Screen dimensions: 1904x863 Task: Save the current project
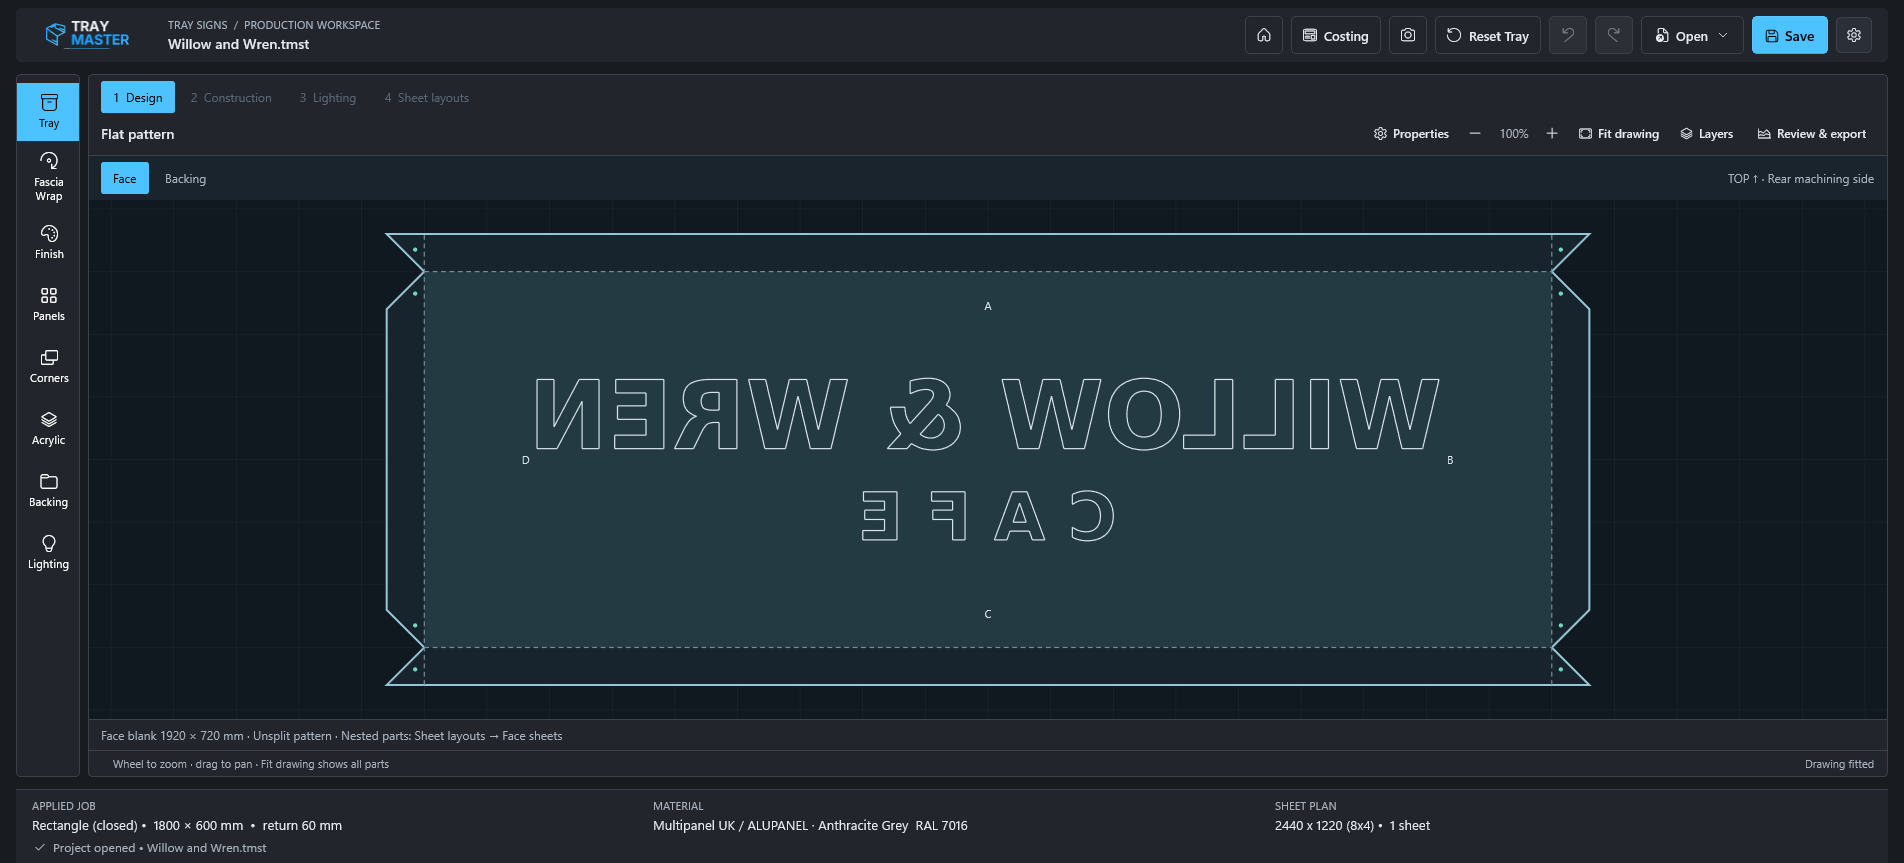coord(1790,35)
